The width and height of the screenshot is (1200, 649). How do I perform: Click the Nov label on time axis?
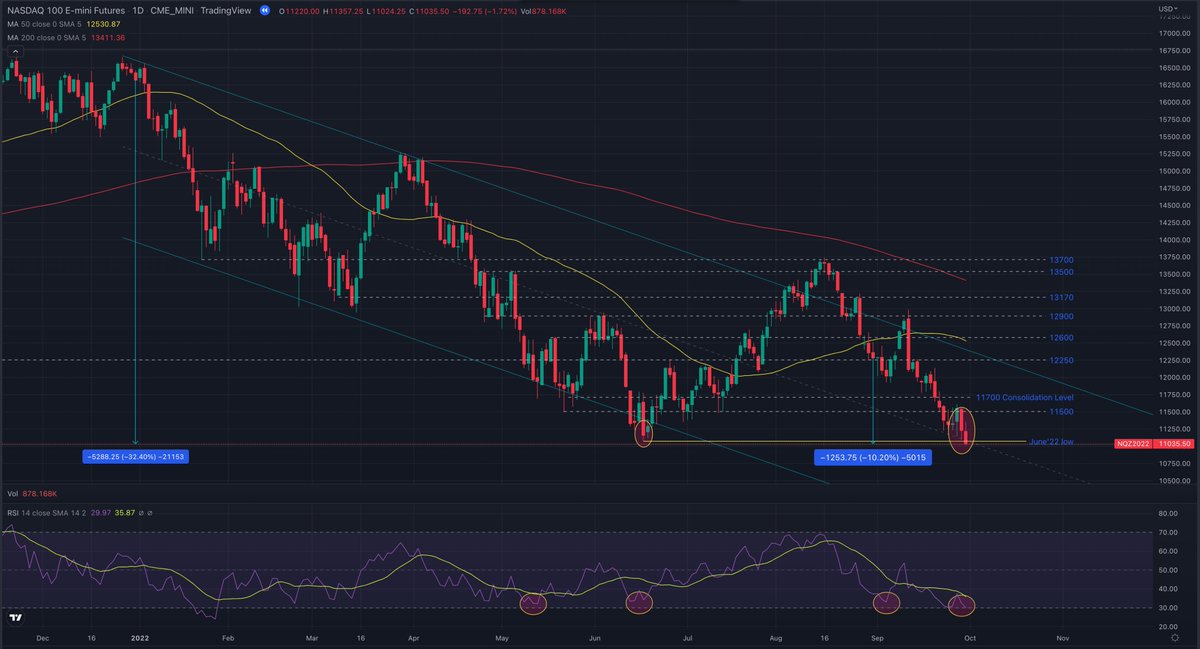[x=1062, y=636]
